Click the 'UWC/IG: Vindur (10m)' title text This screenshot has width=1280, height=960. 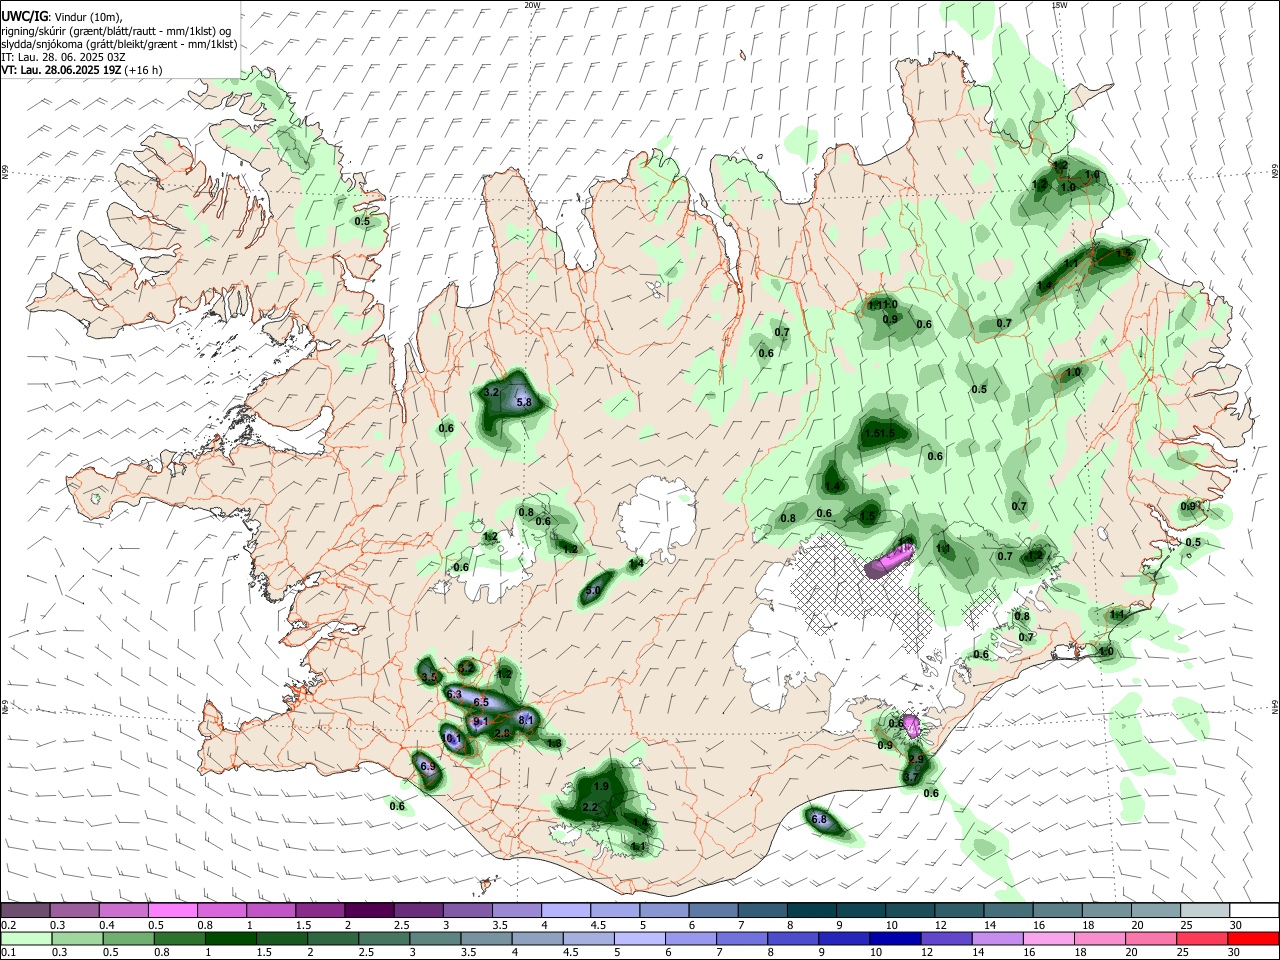61,17
